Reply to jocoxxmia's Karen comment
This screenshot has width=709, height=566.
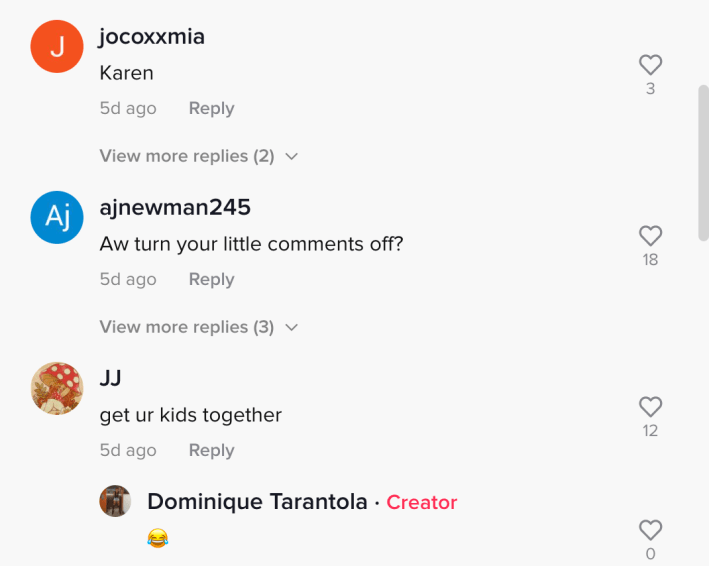[x=211, y=108]
